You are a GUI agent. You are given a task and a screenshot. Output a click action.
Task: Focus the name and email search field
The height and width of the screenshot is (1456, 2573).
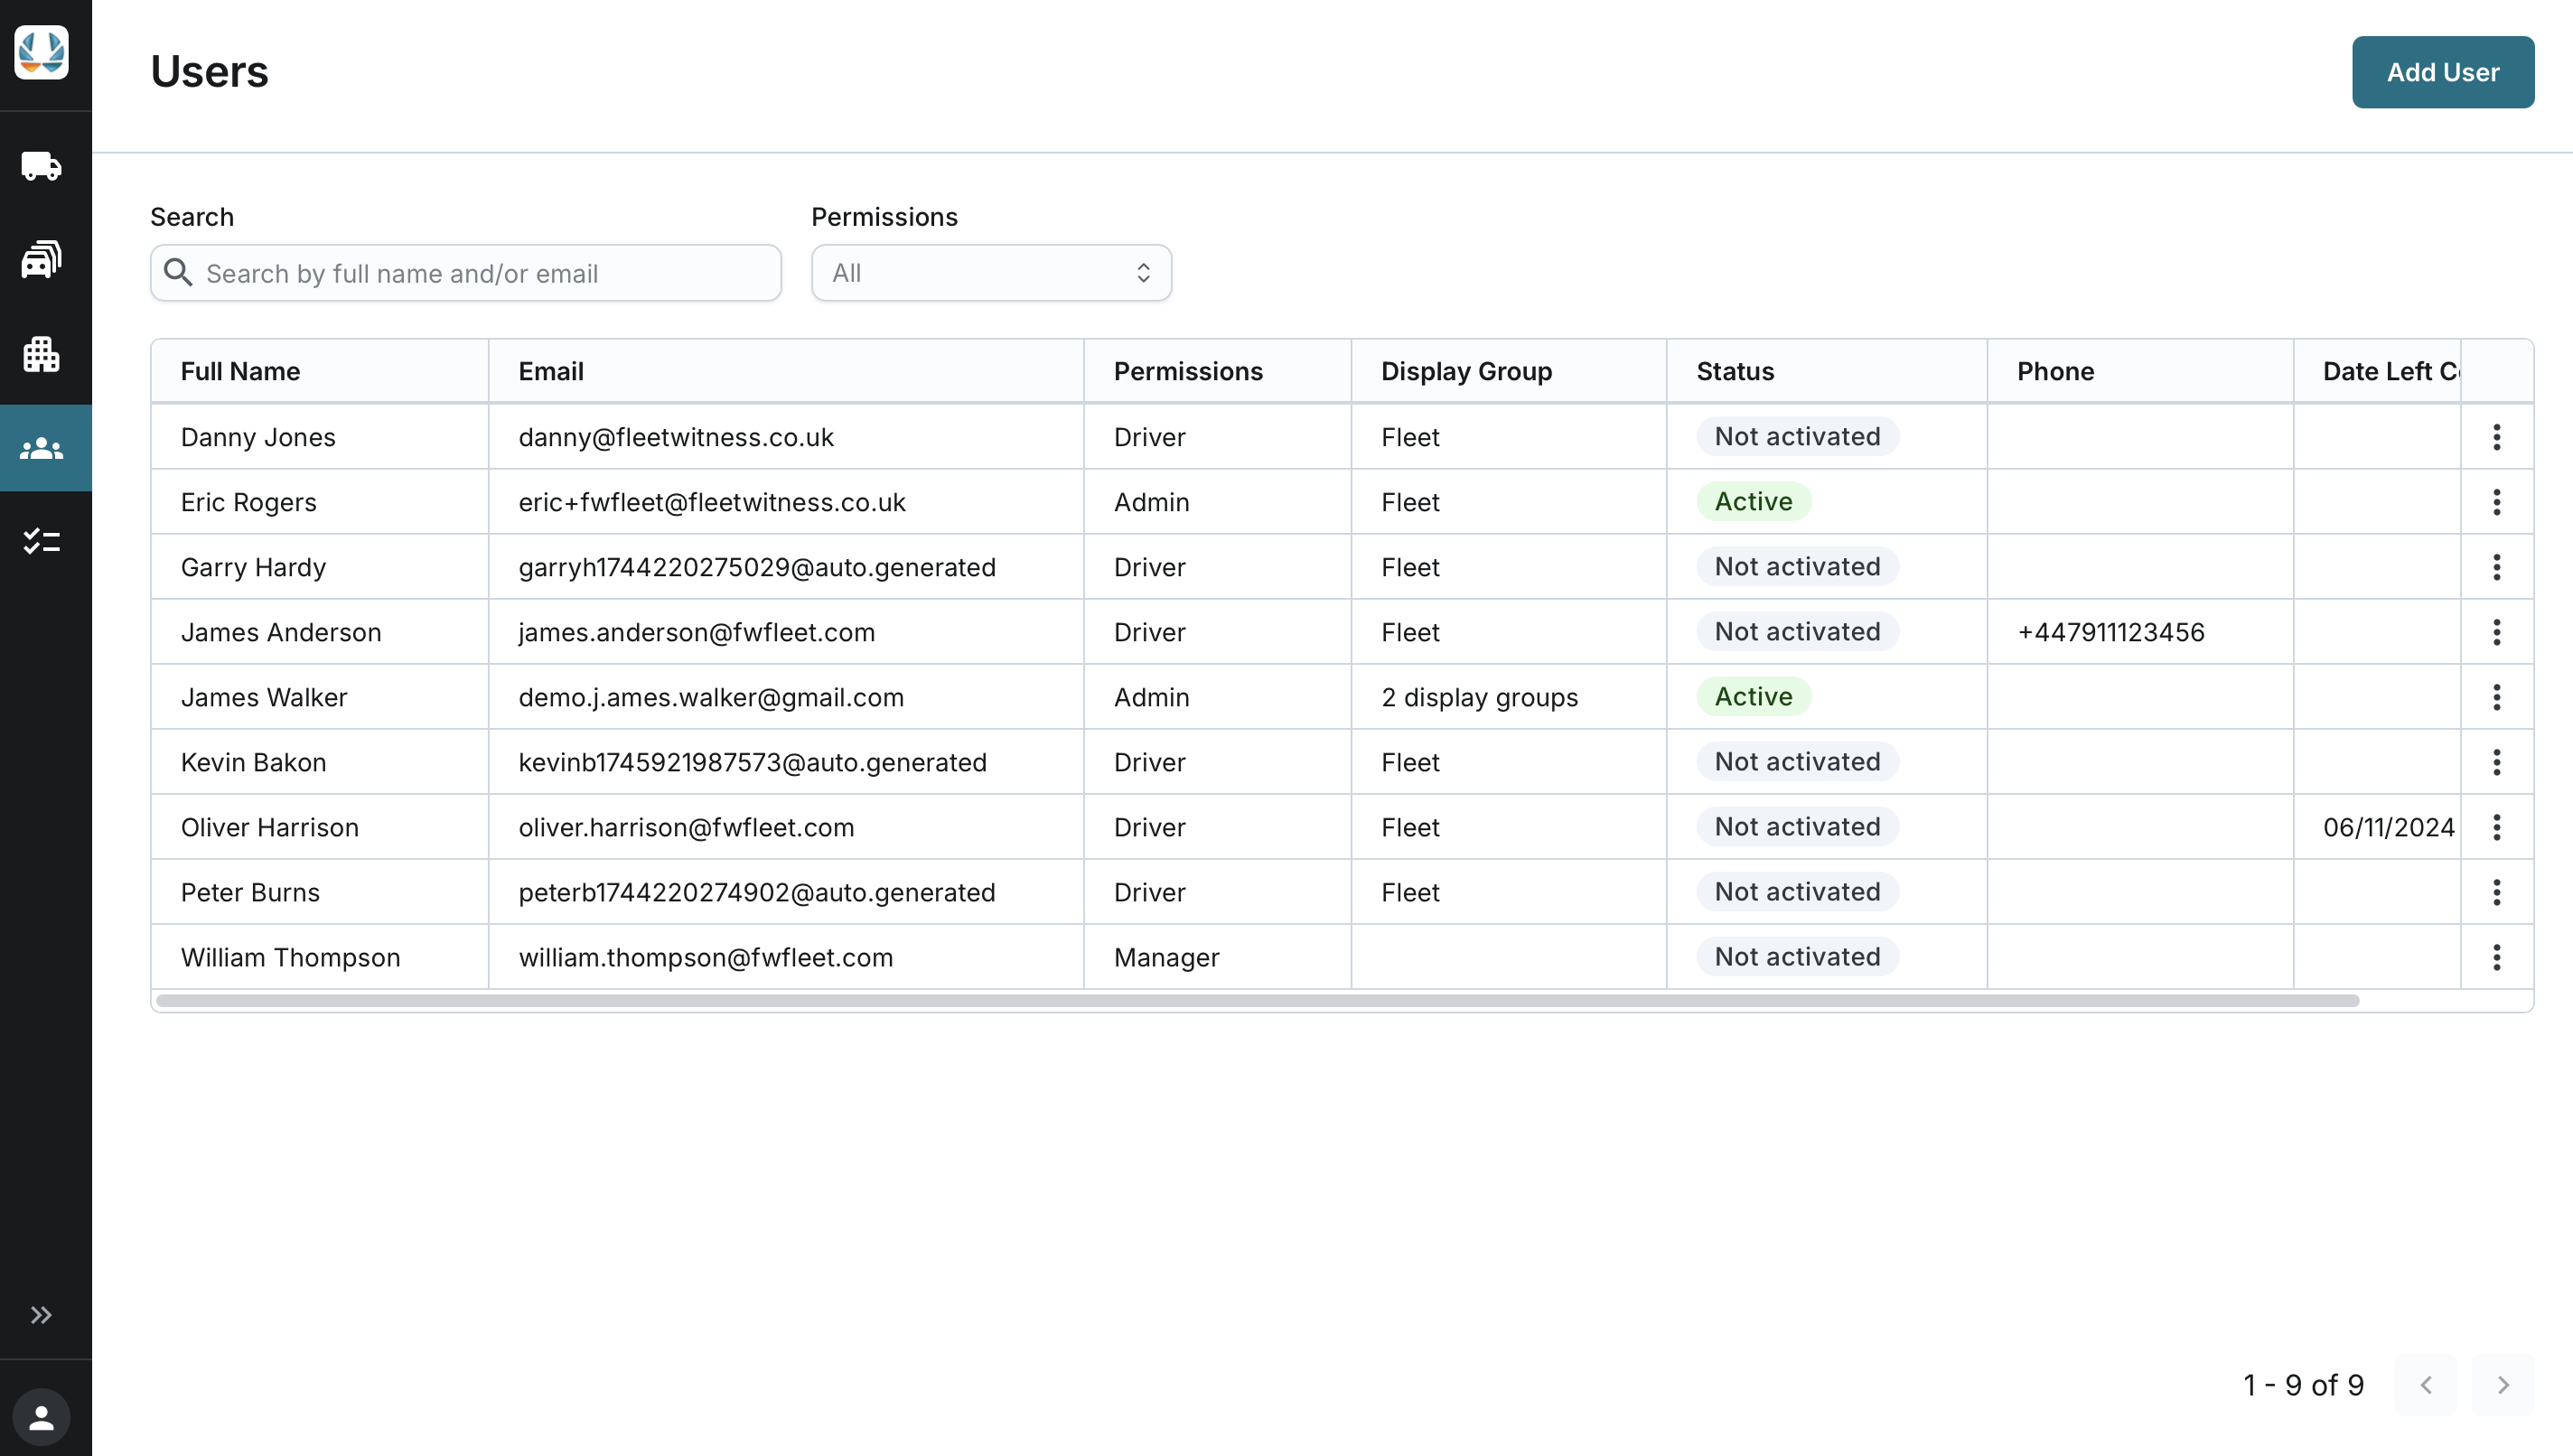(480, 273)
